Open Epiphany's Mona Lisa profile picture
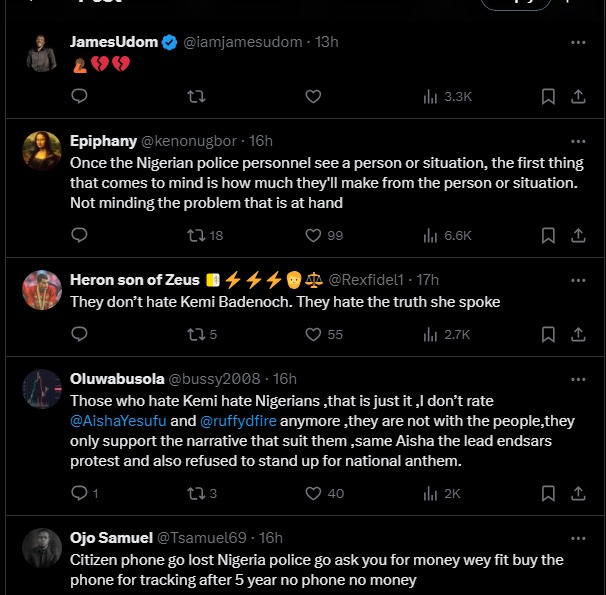The image size is (606, 595). click(42, 152)
